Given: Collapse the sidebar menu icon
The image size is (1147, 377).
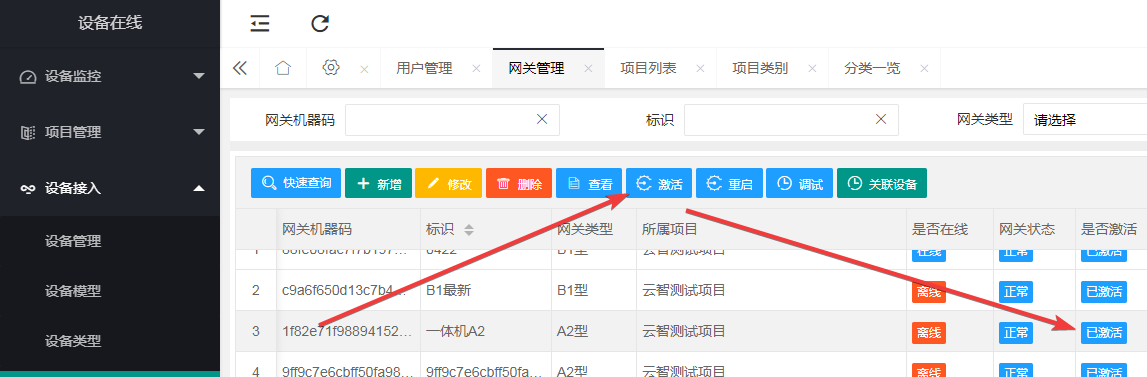Looking at the screenshot, I should pos(260,23).
